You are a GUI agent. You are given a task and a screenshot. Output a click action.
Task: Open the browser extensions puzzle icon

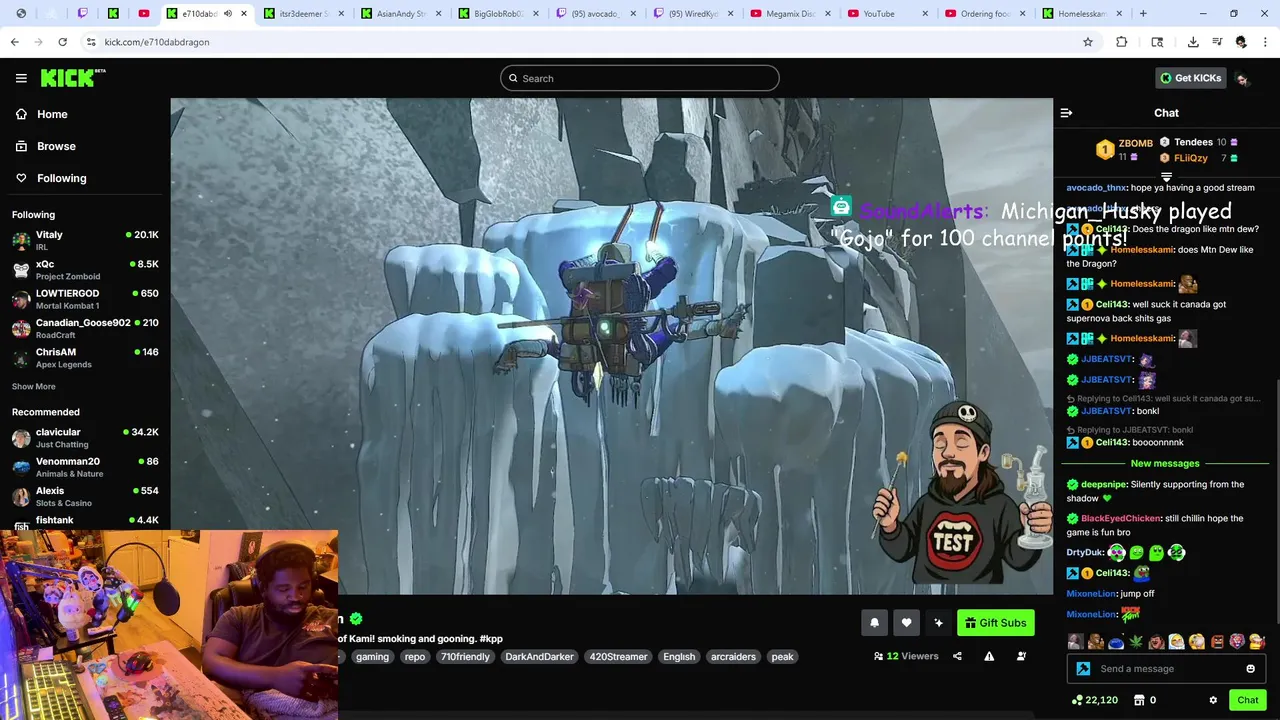coord(1121,42)
